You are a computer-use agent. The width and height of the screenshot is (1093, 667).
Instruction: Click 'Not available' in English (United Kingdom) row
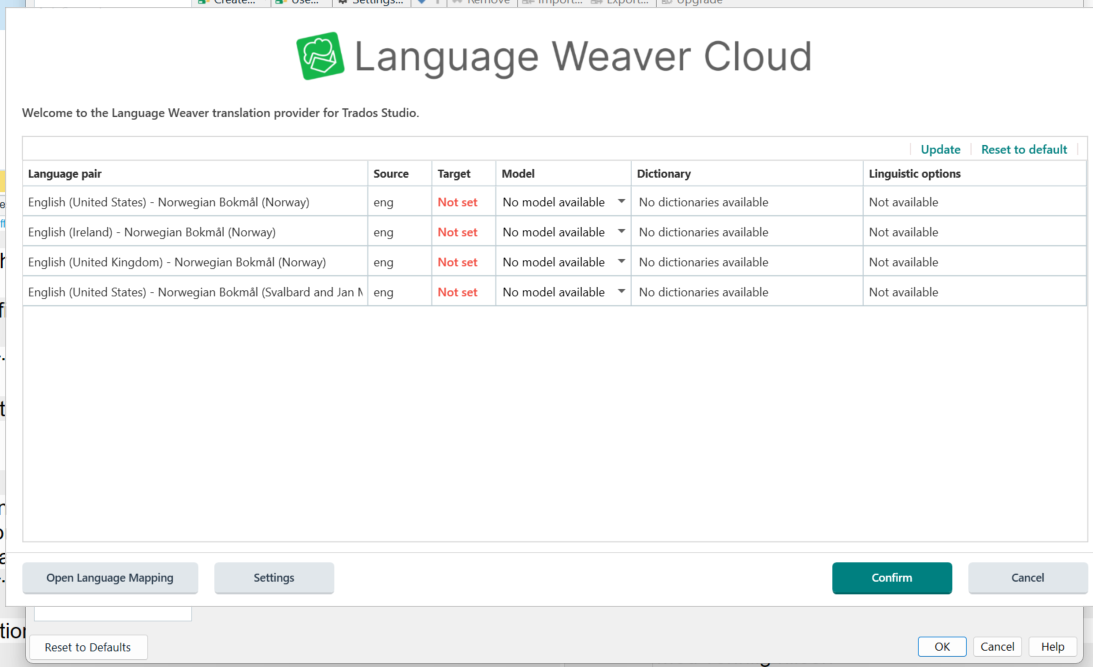[903, 262]
